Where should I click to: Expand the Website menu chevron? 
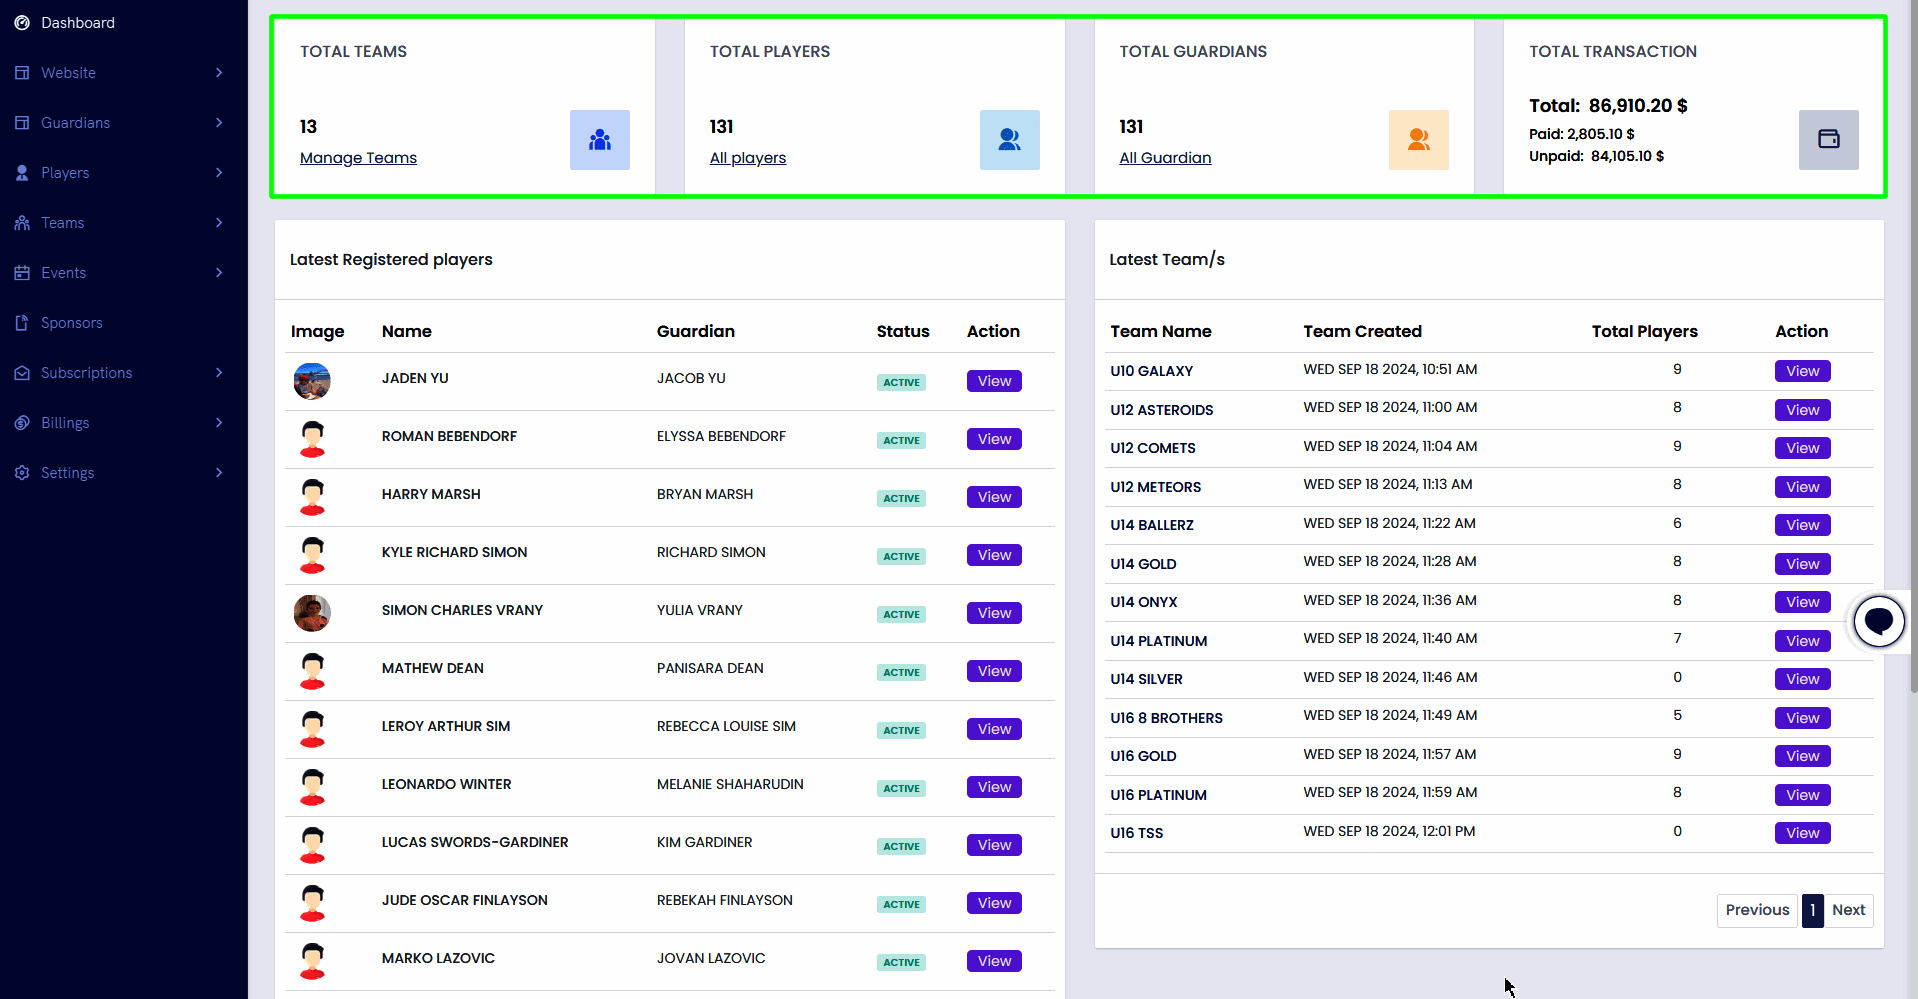(x=219, y=73)
